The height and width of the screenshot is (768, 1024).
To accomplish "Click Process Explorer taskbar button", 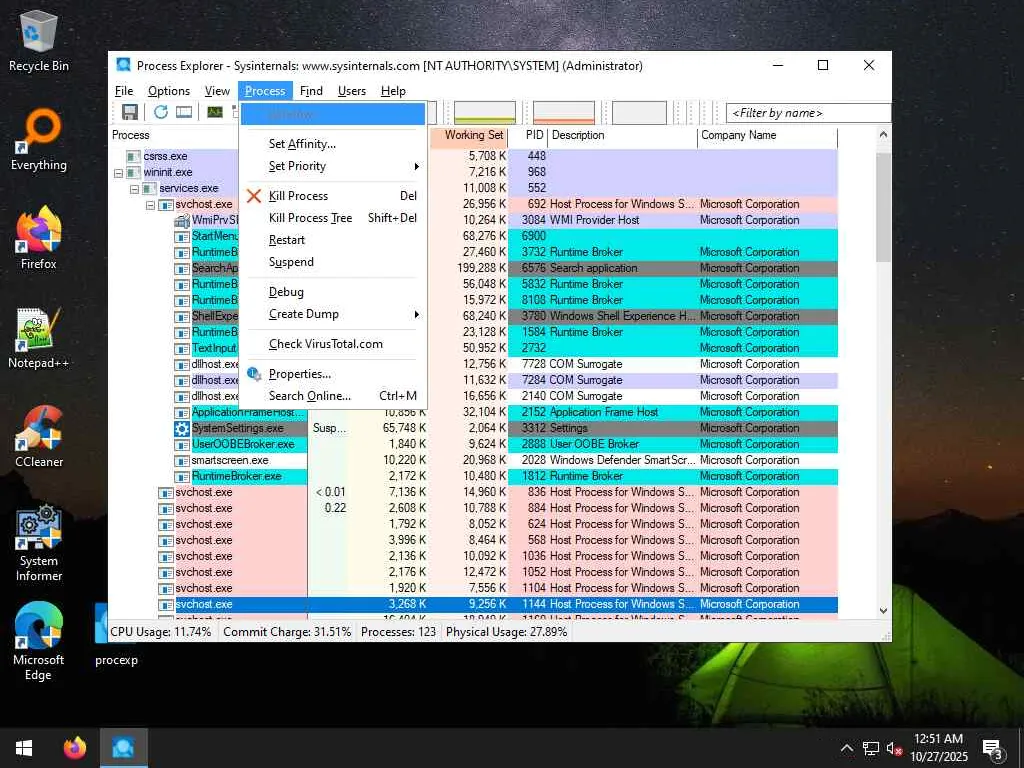I will [123, 748].
